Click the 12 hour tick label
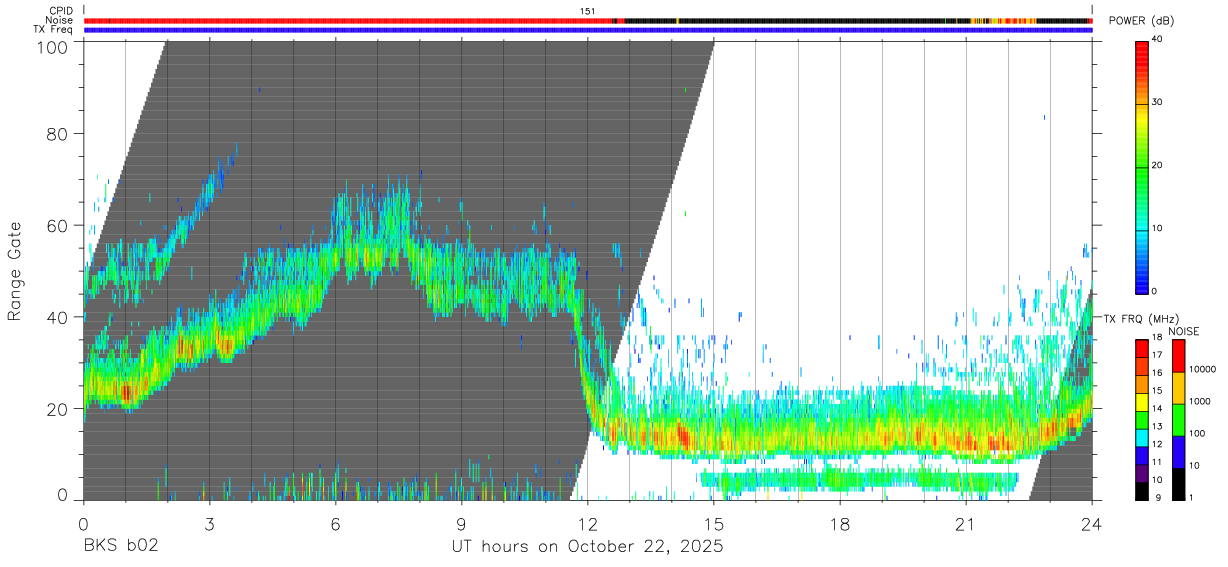Image resolution: width=1228 pixels, height=567 pixels. pyautogui.click(x=587, y=523)
